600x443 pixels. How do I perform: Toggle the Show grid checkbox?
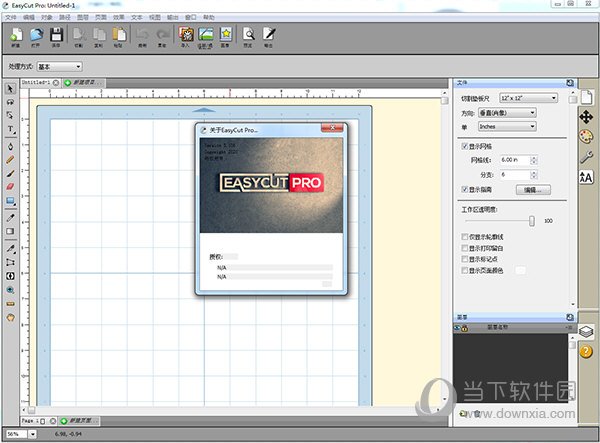point(465,146)
